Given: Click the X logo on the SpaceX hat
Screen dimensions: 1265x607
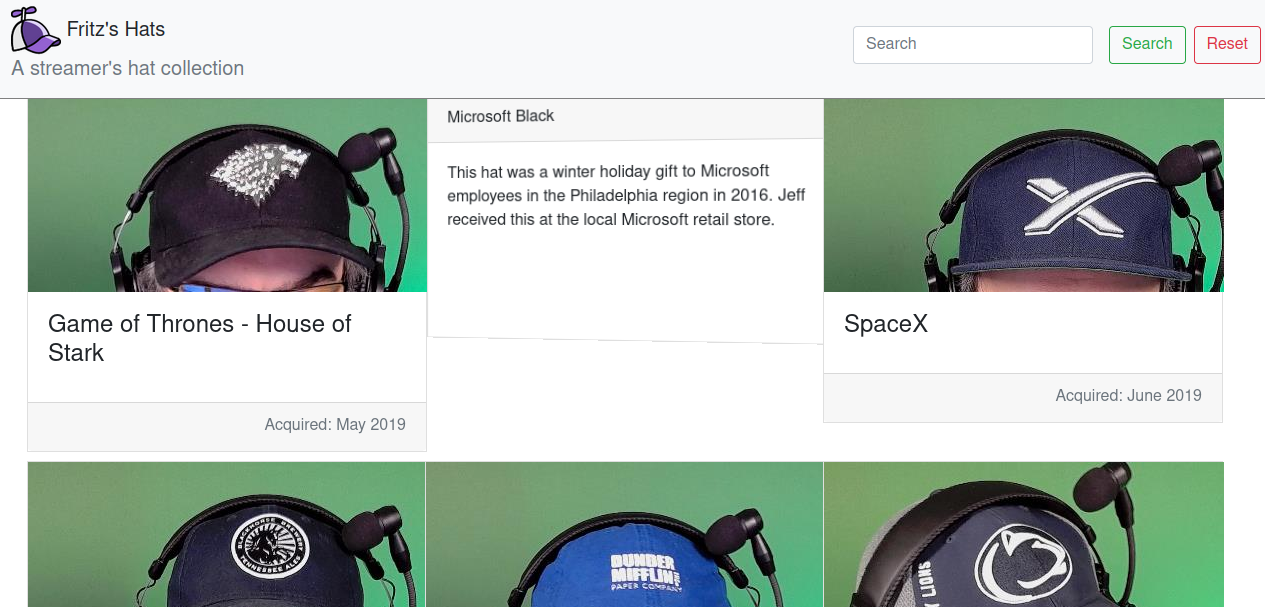Looking at the screenshot, I should tap(1070, 205).
